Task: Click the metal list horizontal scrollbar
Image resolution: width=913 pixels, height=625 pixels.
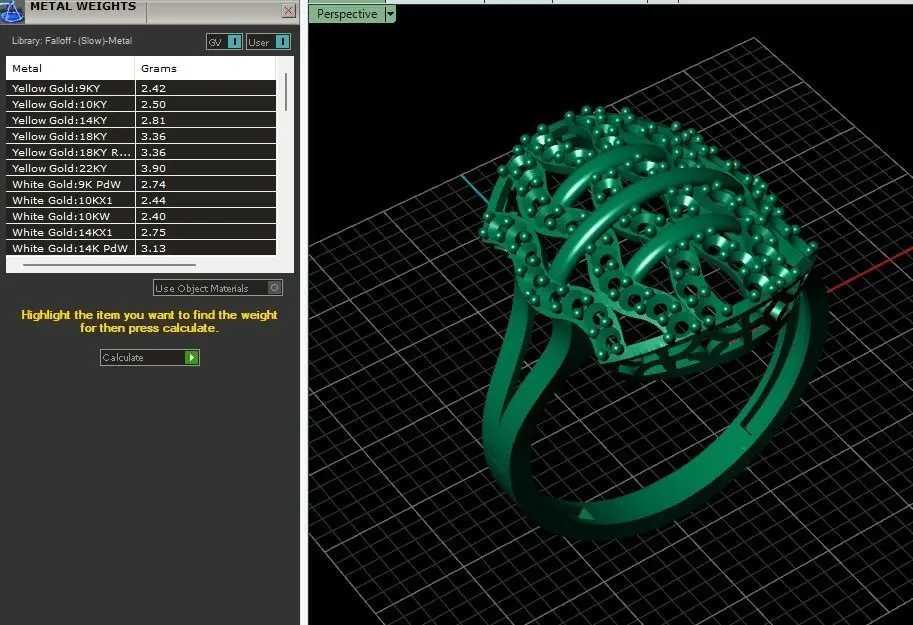Action: click(x=109, y=265)
